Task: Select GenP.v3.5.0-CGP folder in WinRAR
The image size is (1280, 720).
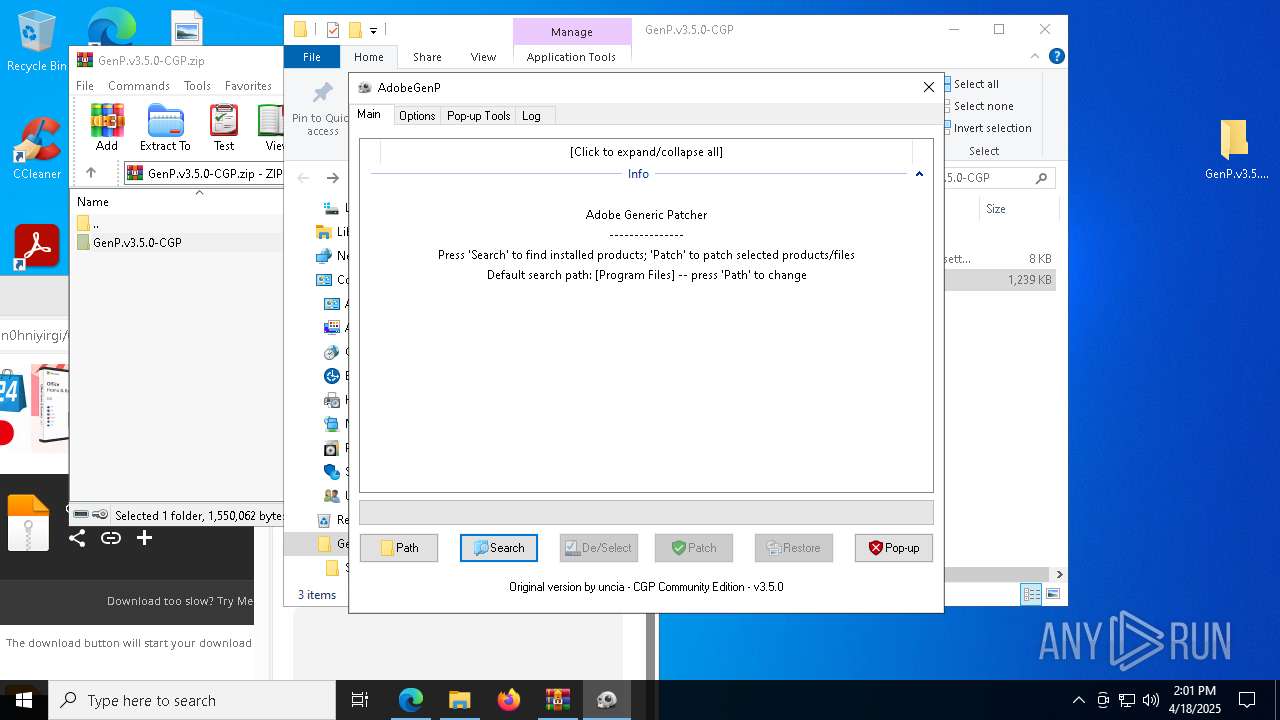Action: click(178, 243)
